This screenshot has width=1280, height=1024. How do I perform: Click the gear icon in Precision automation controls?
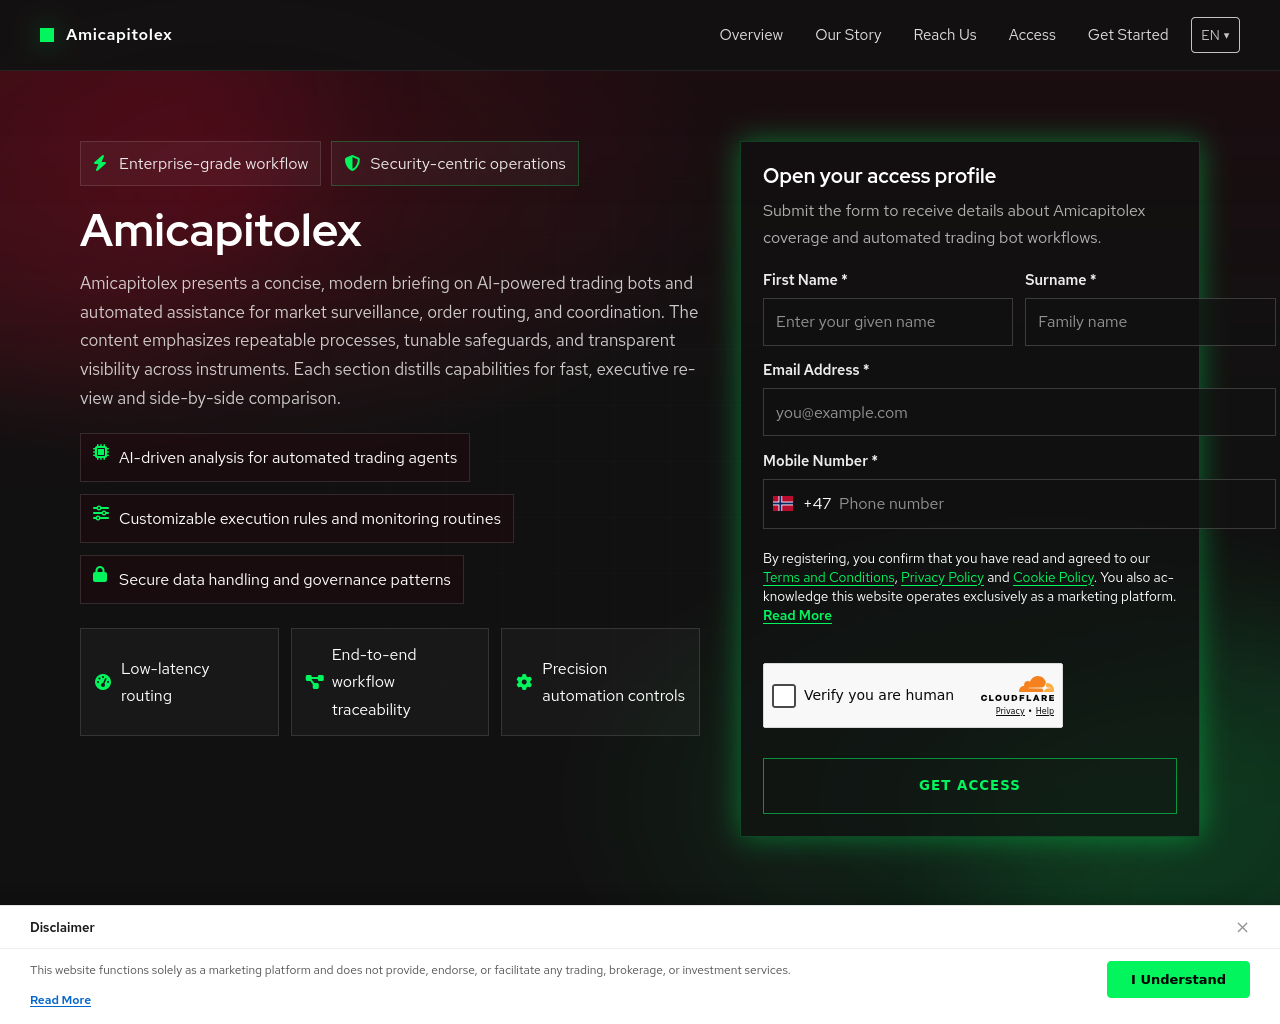pos(524,682)
